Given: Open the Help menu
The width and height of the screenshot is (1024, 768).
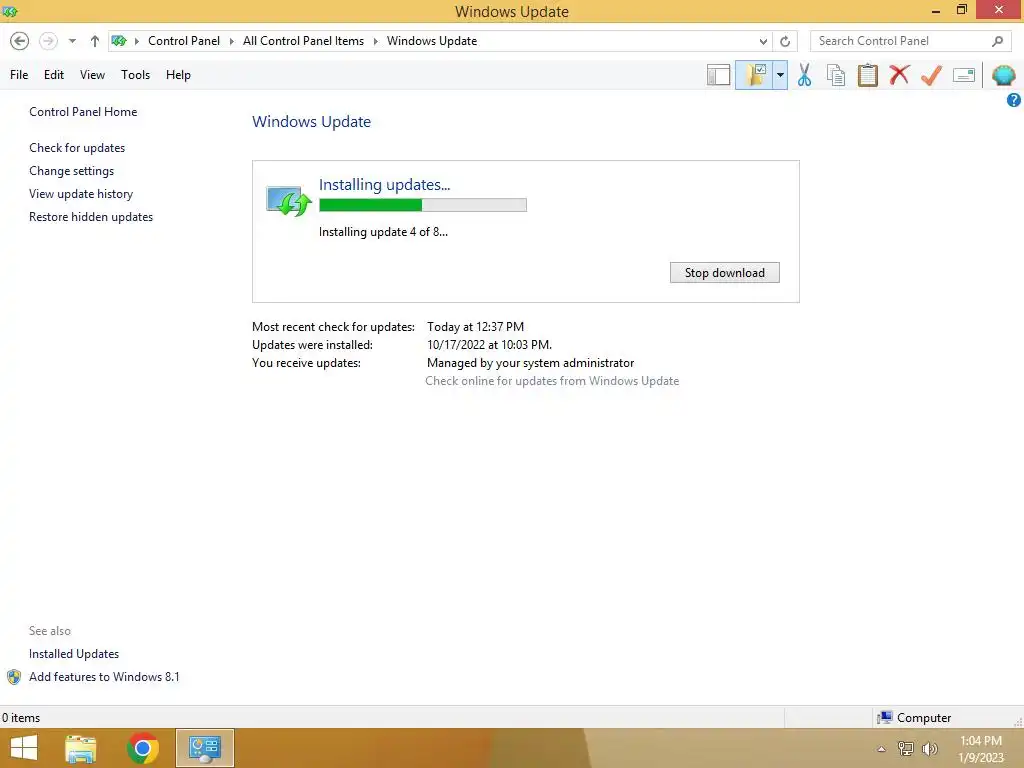Looking at the screenshot, I should click(178, 75).
